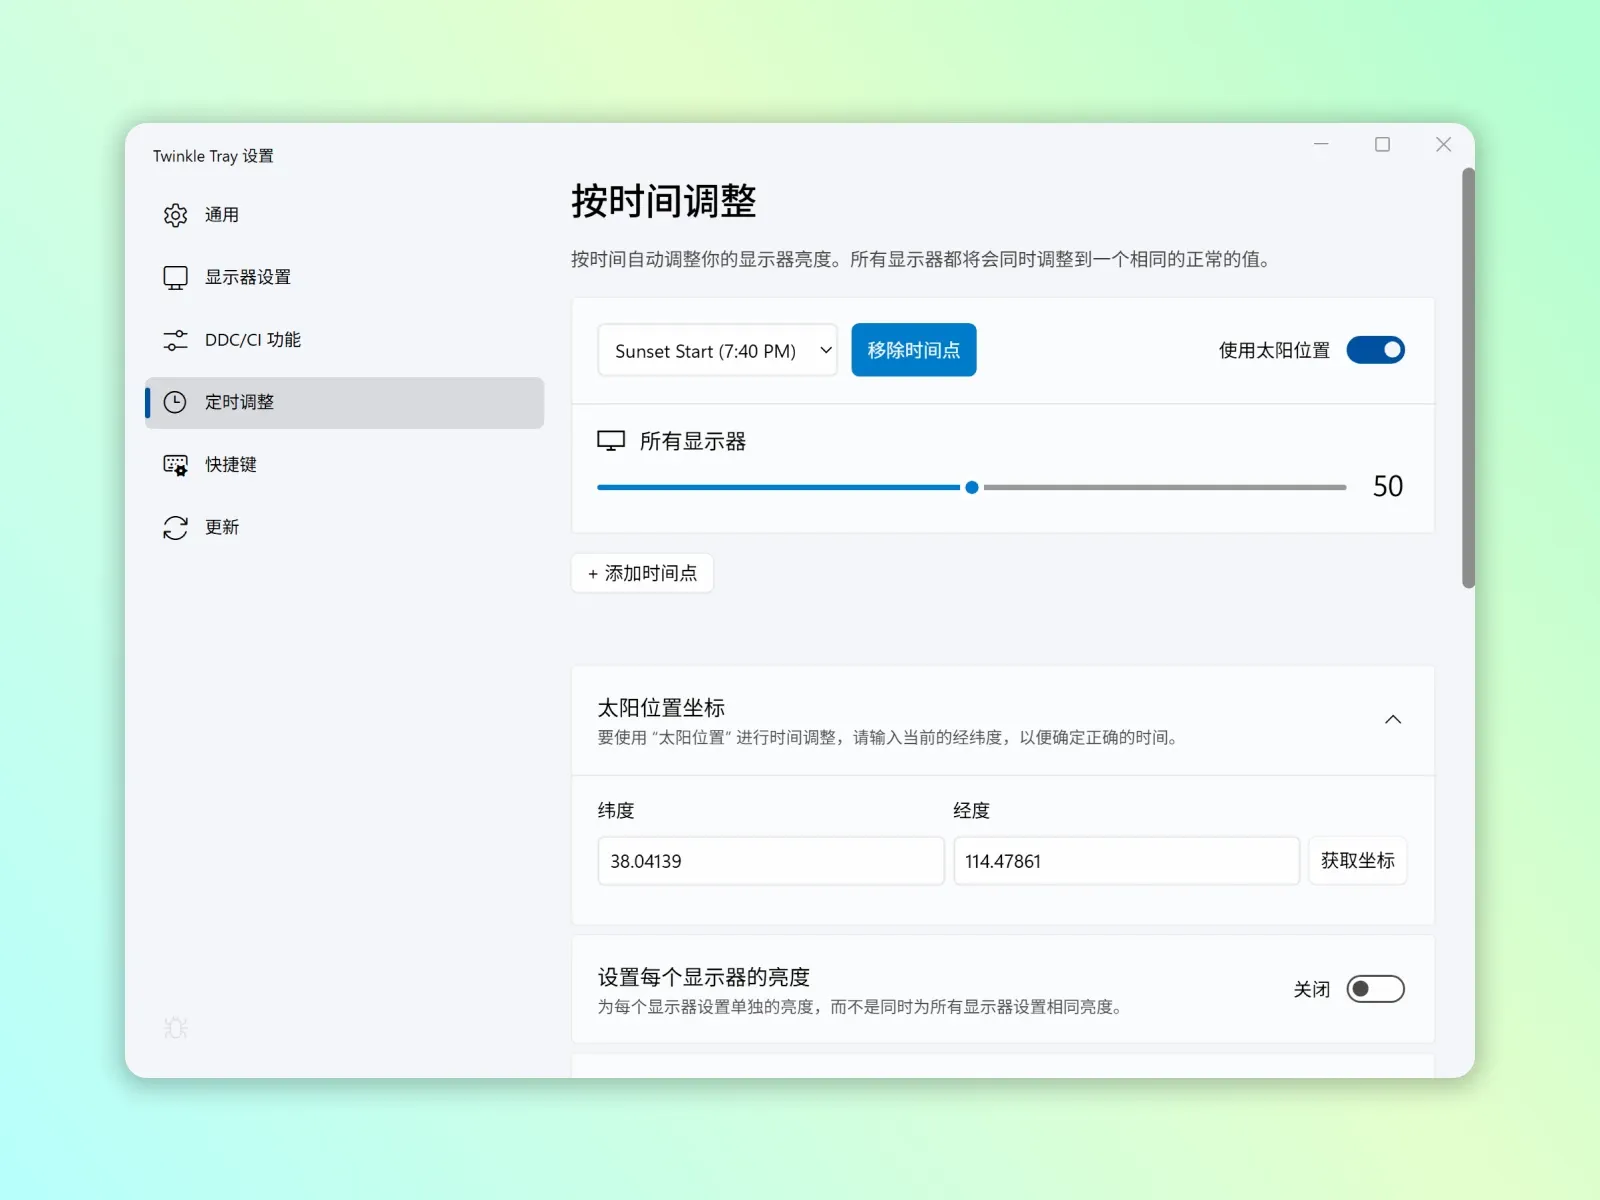Close the Twinkle Tray settings window
1600x1200 pixels.
1443,144
